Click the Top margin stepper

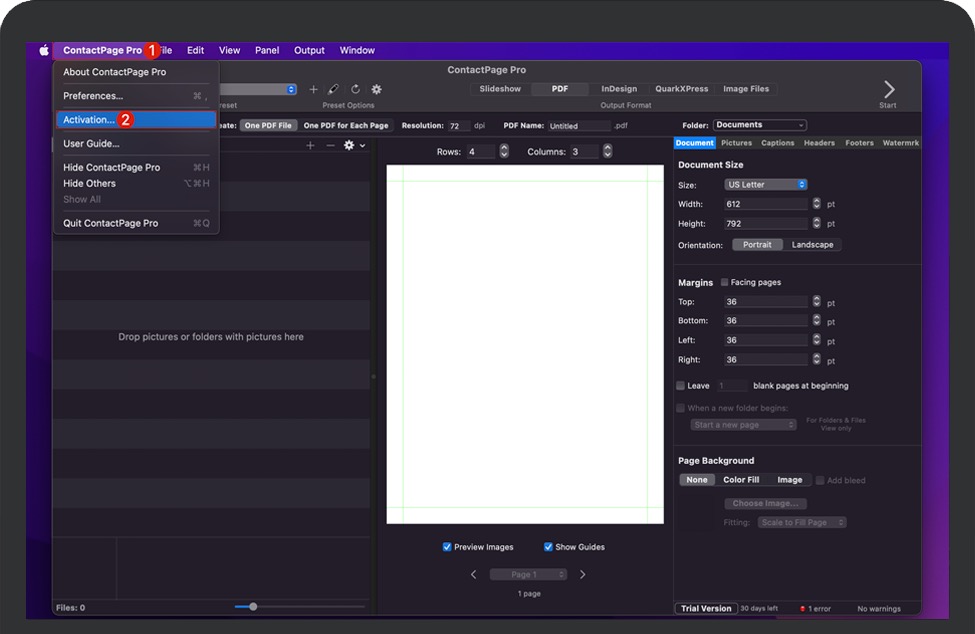(816, 301)
